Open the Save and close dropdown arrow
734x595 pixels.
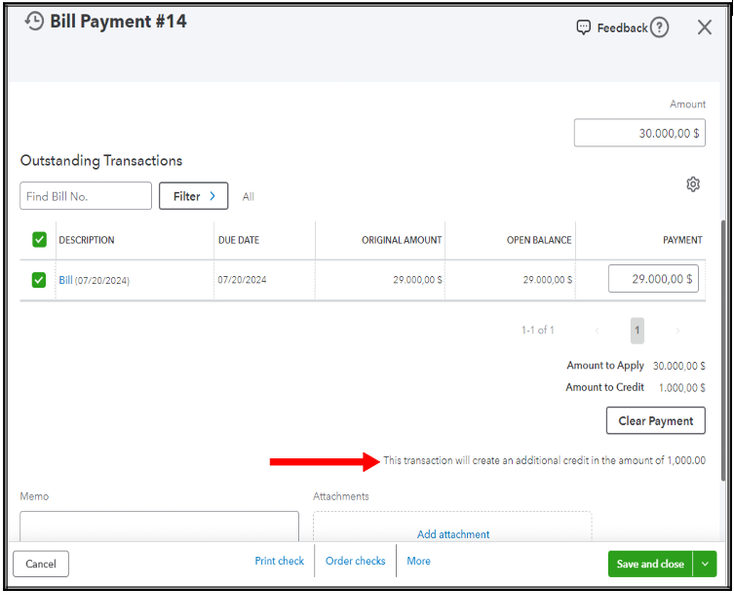tap(705, 564)
